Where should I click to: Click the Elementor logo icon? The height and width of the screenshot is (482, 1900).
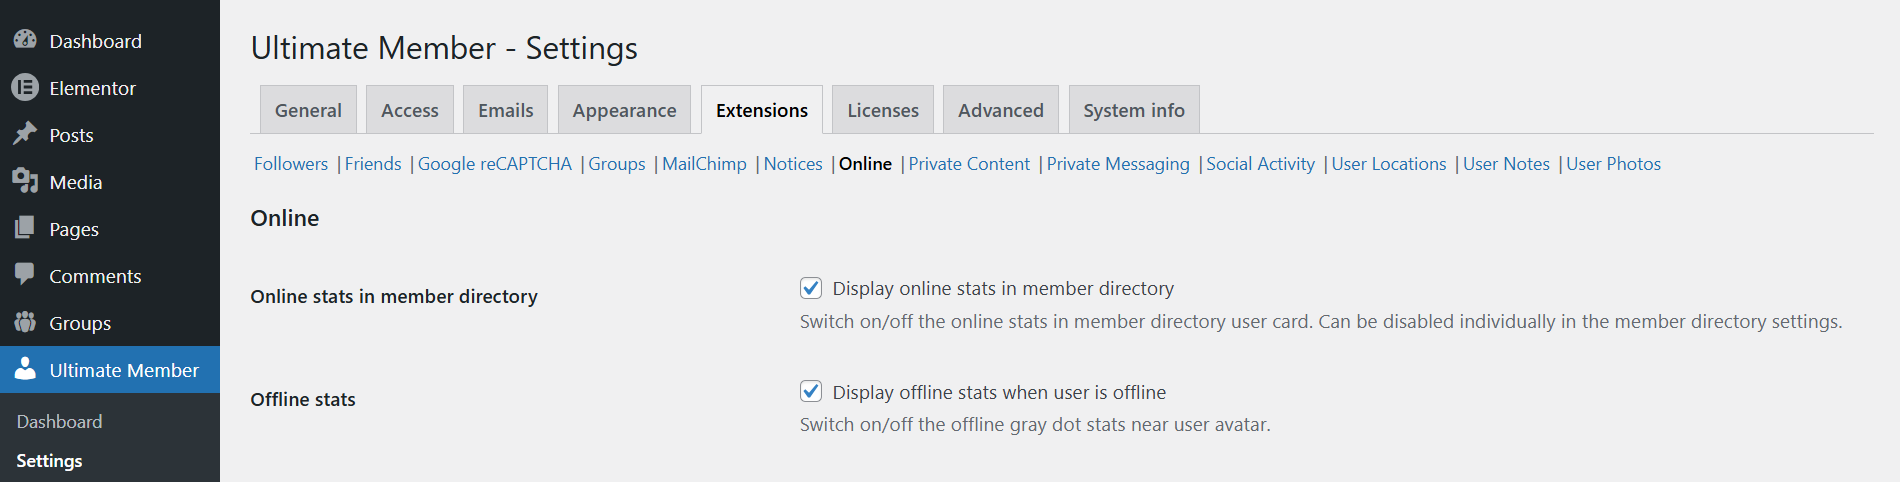25,87
